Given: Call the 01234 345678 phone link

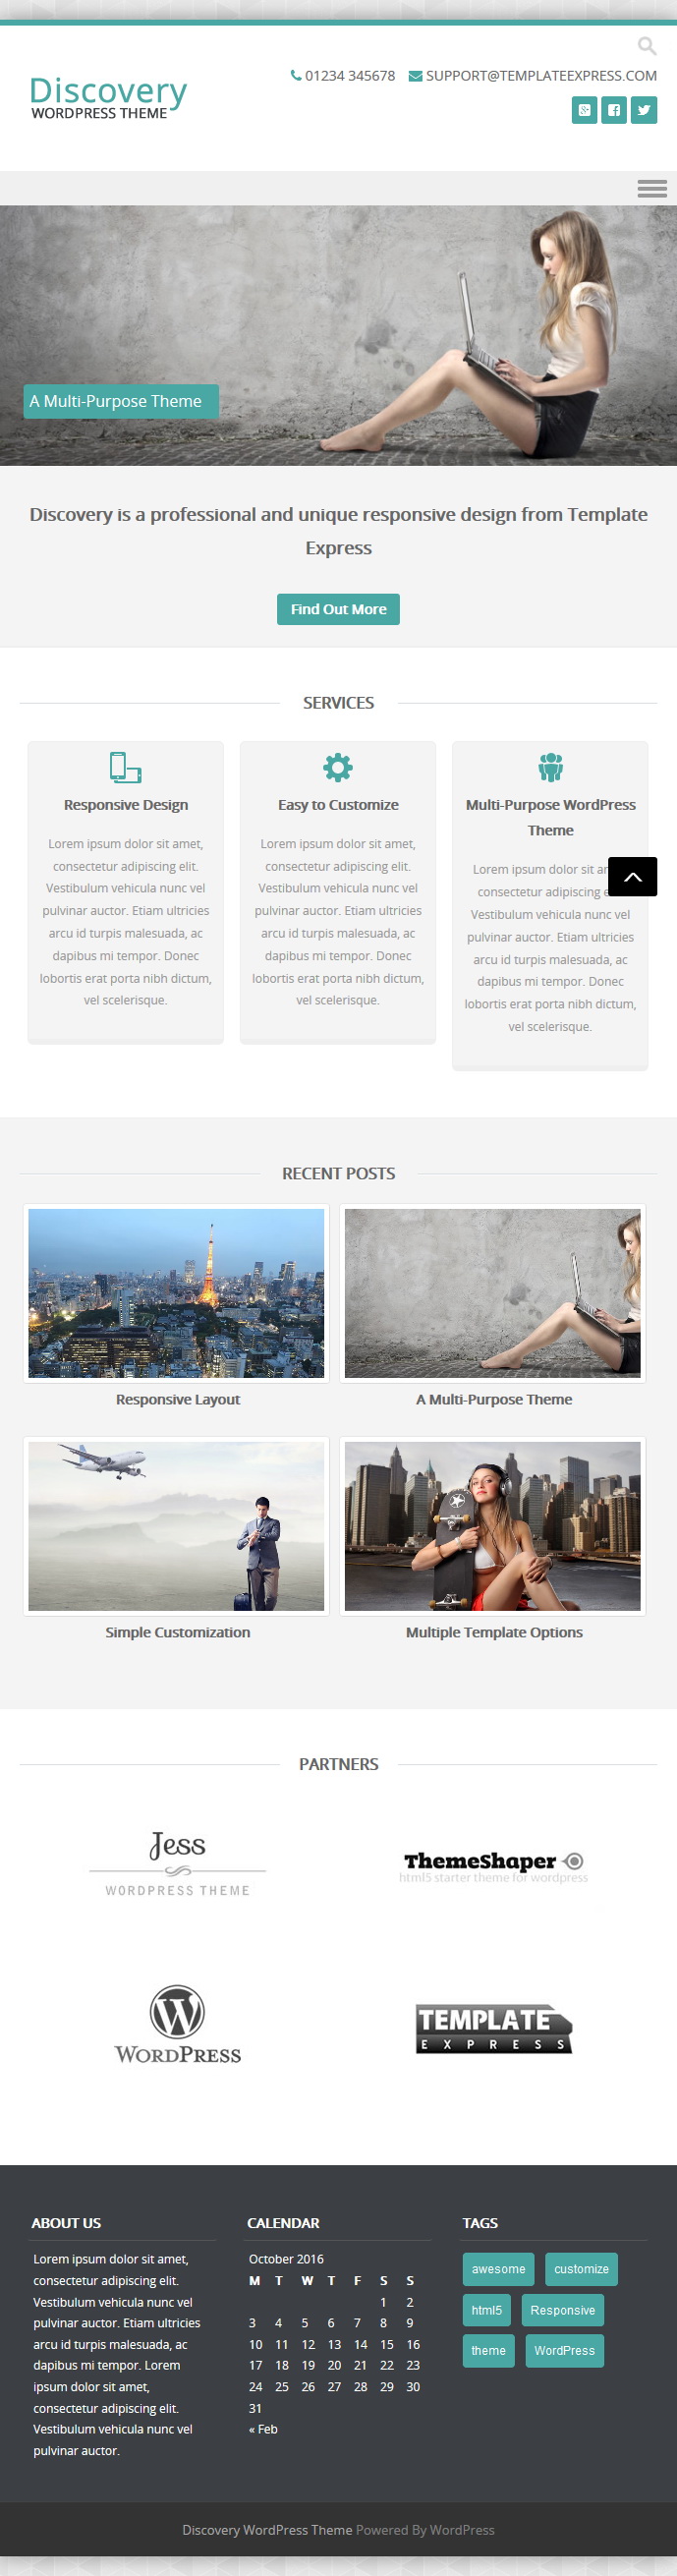Looking at the screenshot, I should pos(343,76).
